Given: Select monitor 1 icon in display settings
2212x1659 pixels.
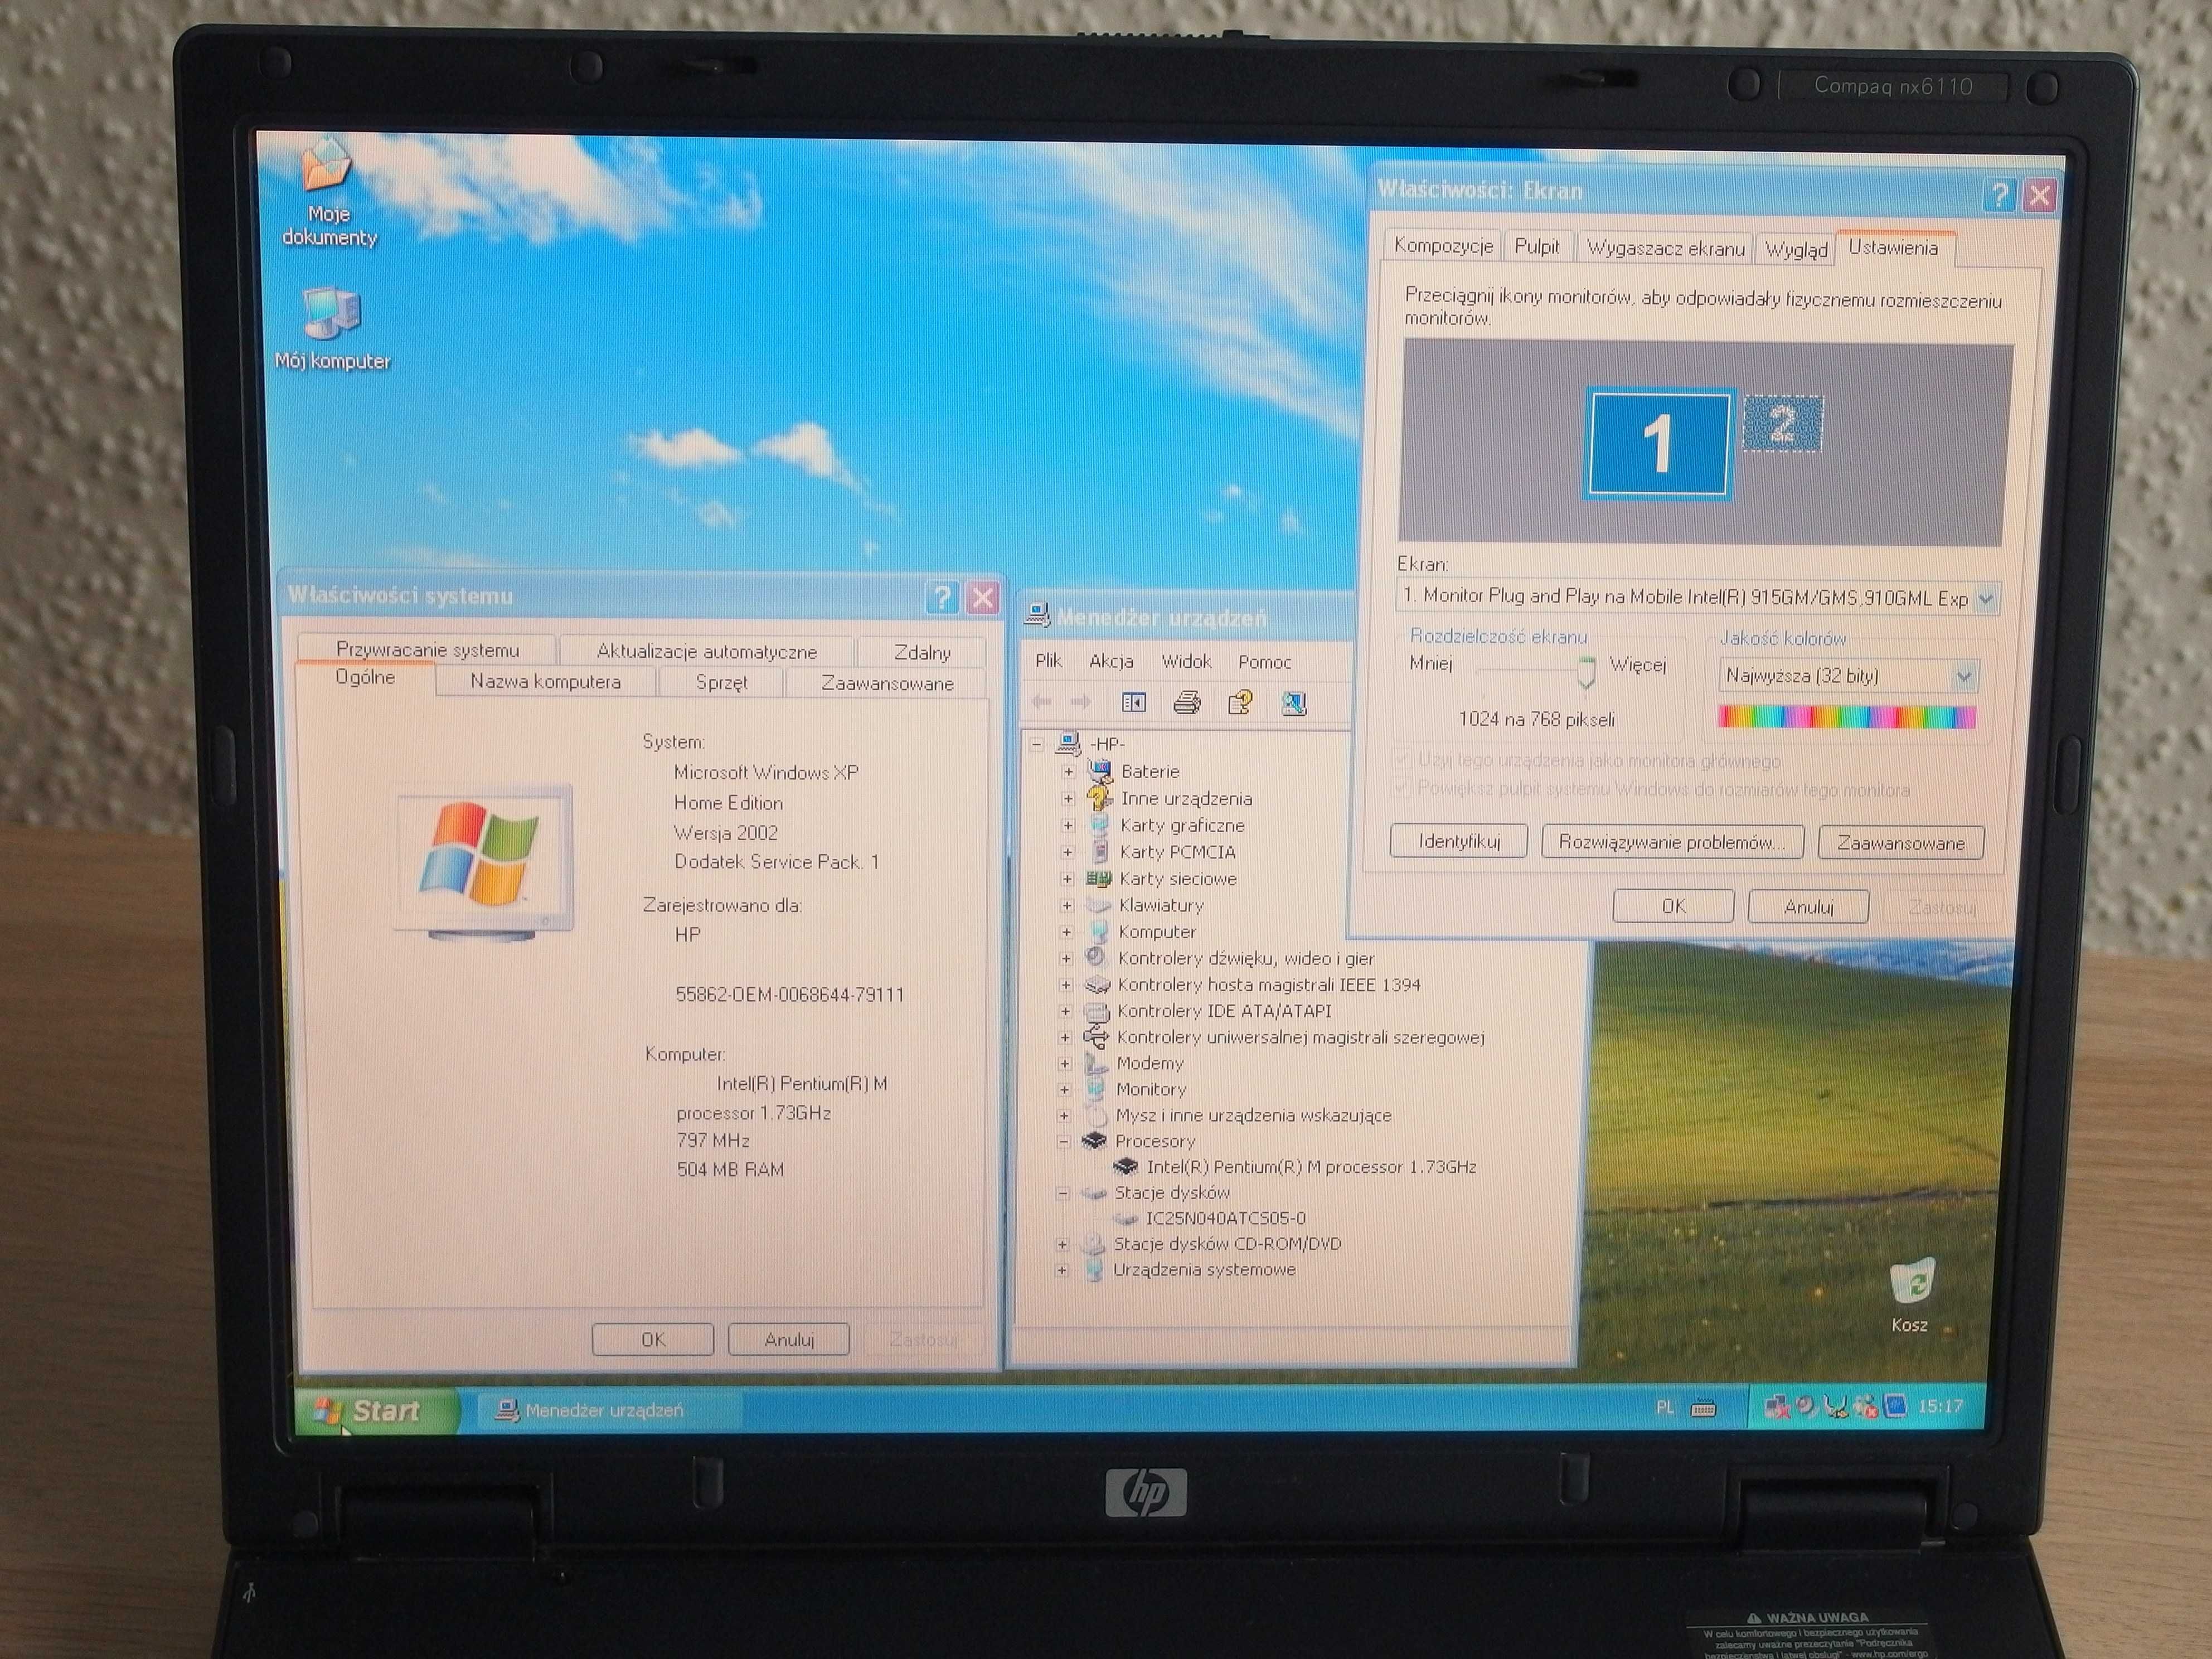Looking at the screenshot, I should tap(1659, 443).
